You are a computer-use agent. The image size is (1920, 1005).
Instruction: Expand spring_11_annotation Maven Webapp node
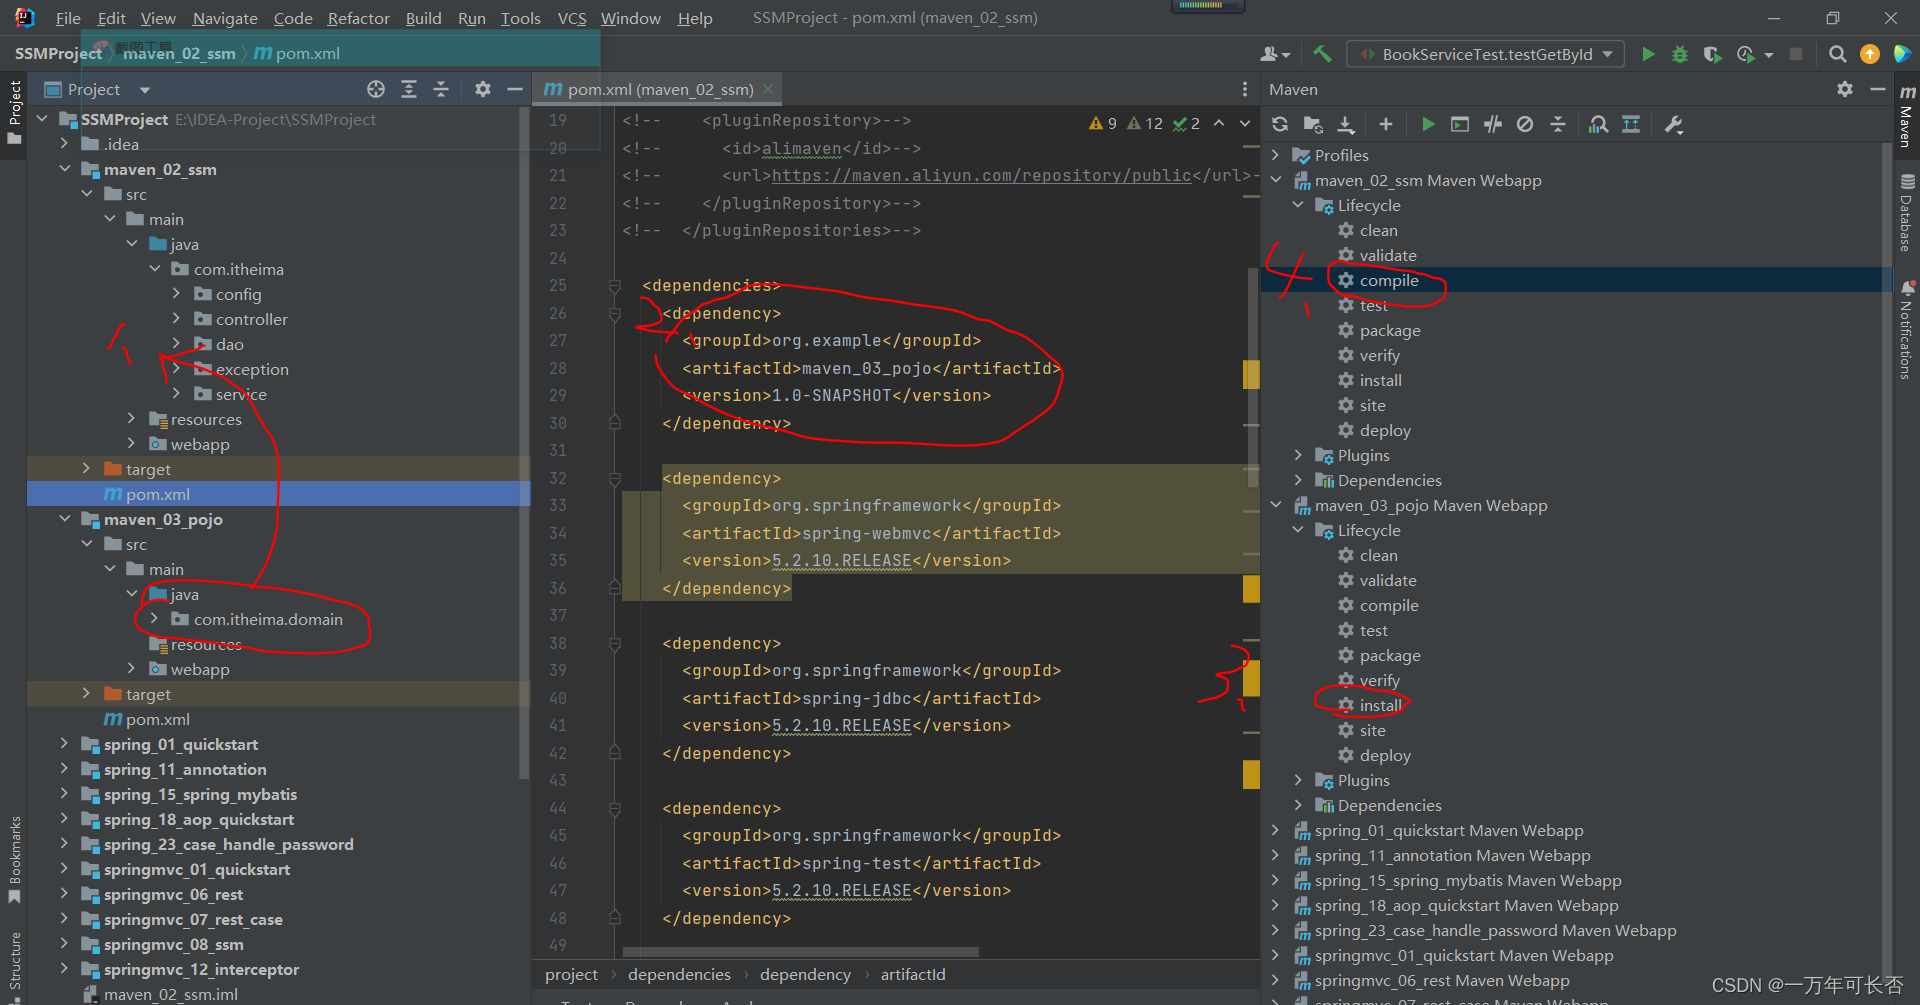pyautogui.click(x=1276, y=855)
